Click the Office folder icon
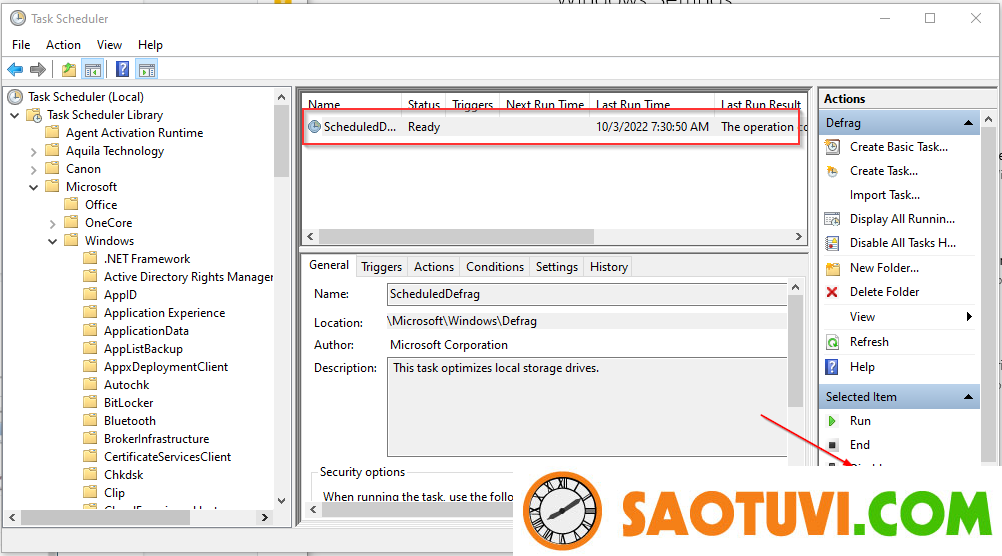The image size is (1002, 556). (71, 205)
